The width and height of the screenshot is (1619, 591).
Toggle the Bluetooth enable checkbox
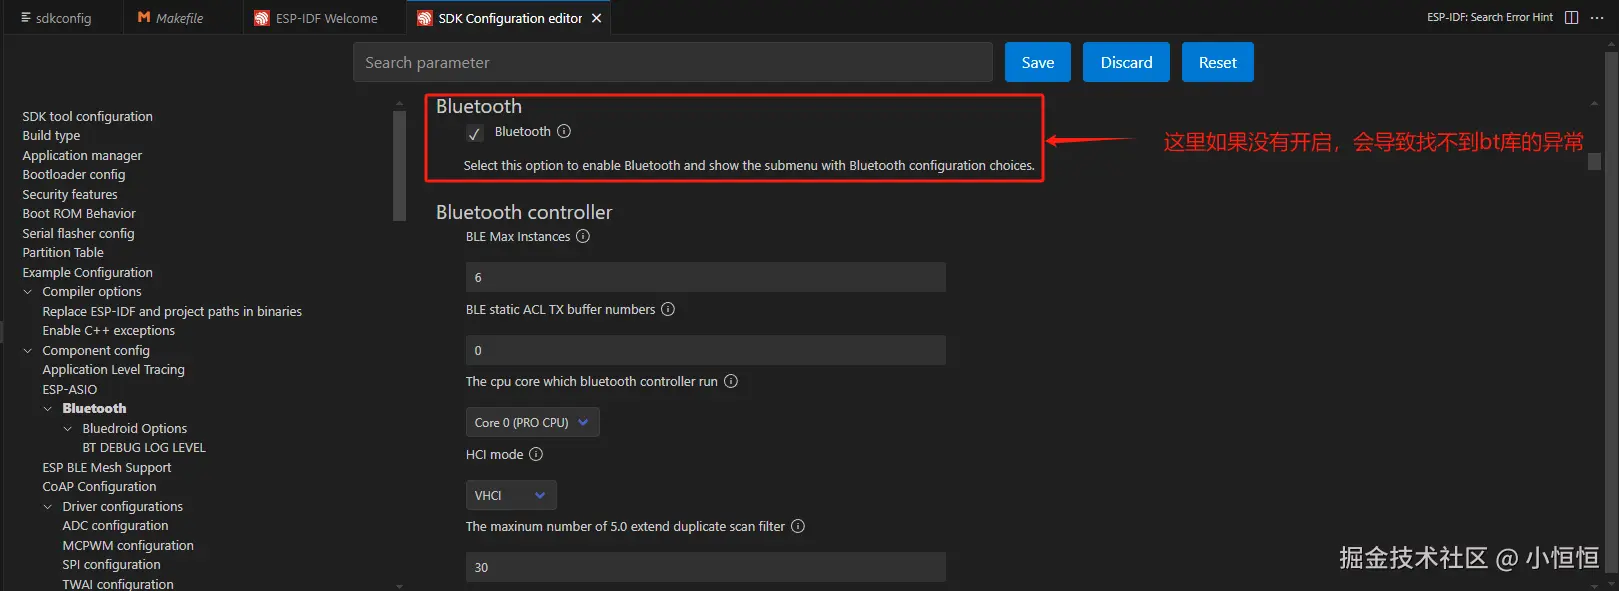click(x=475, y=133)
